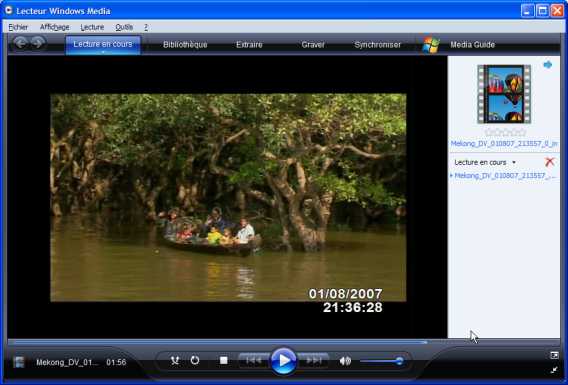Stop the video playback
568x385 pixels.
pos(224,360)
